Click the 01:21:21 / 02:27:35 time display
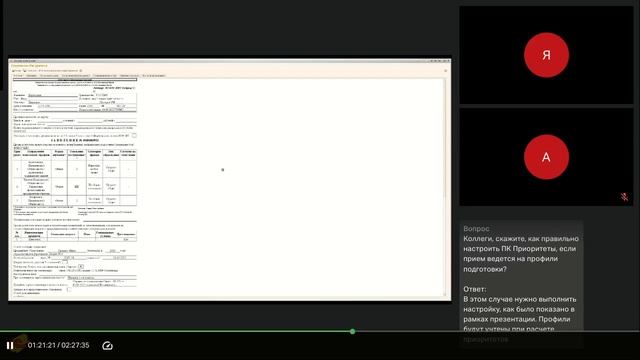Screen dimensions: 640x360 tap(58, 345)
